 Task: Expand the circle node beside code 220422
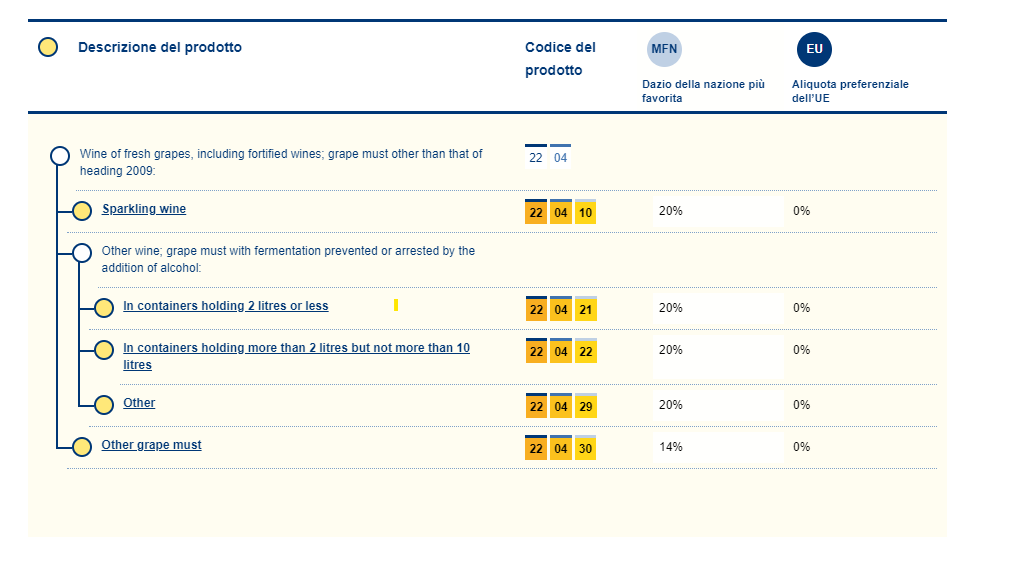(x=103, y=350)
